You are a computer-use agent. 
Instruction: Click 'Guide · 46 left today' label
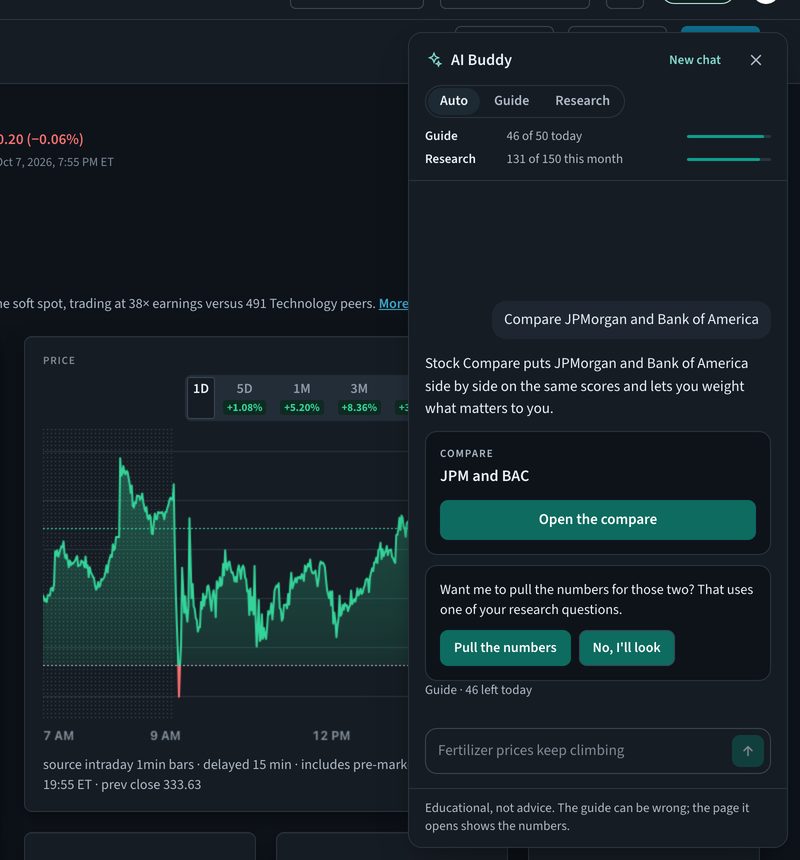478,690
